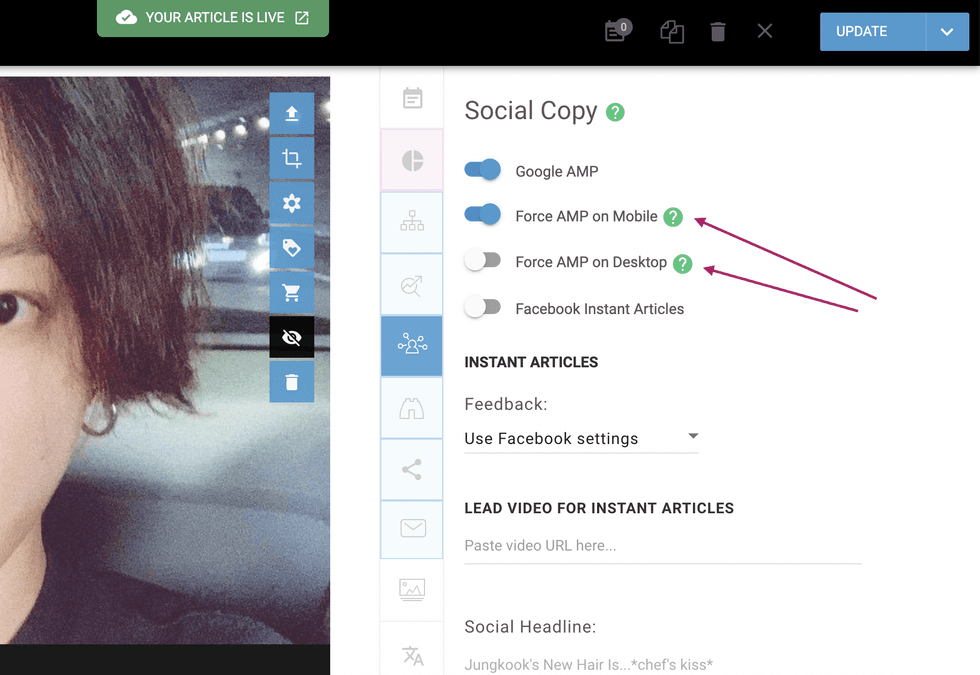980x675 pixels.
Task: Click the image tag icon
Action: (x=291, y=248)
